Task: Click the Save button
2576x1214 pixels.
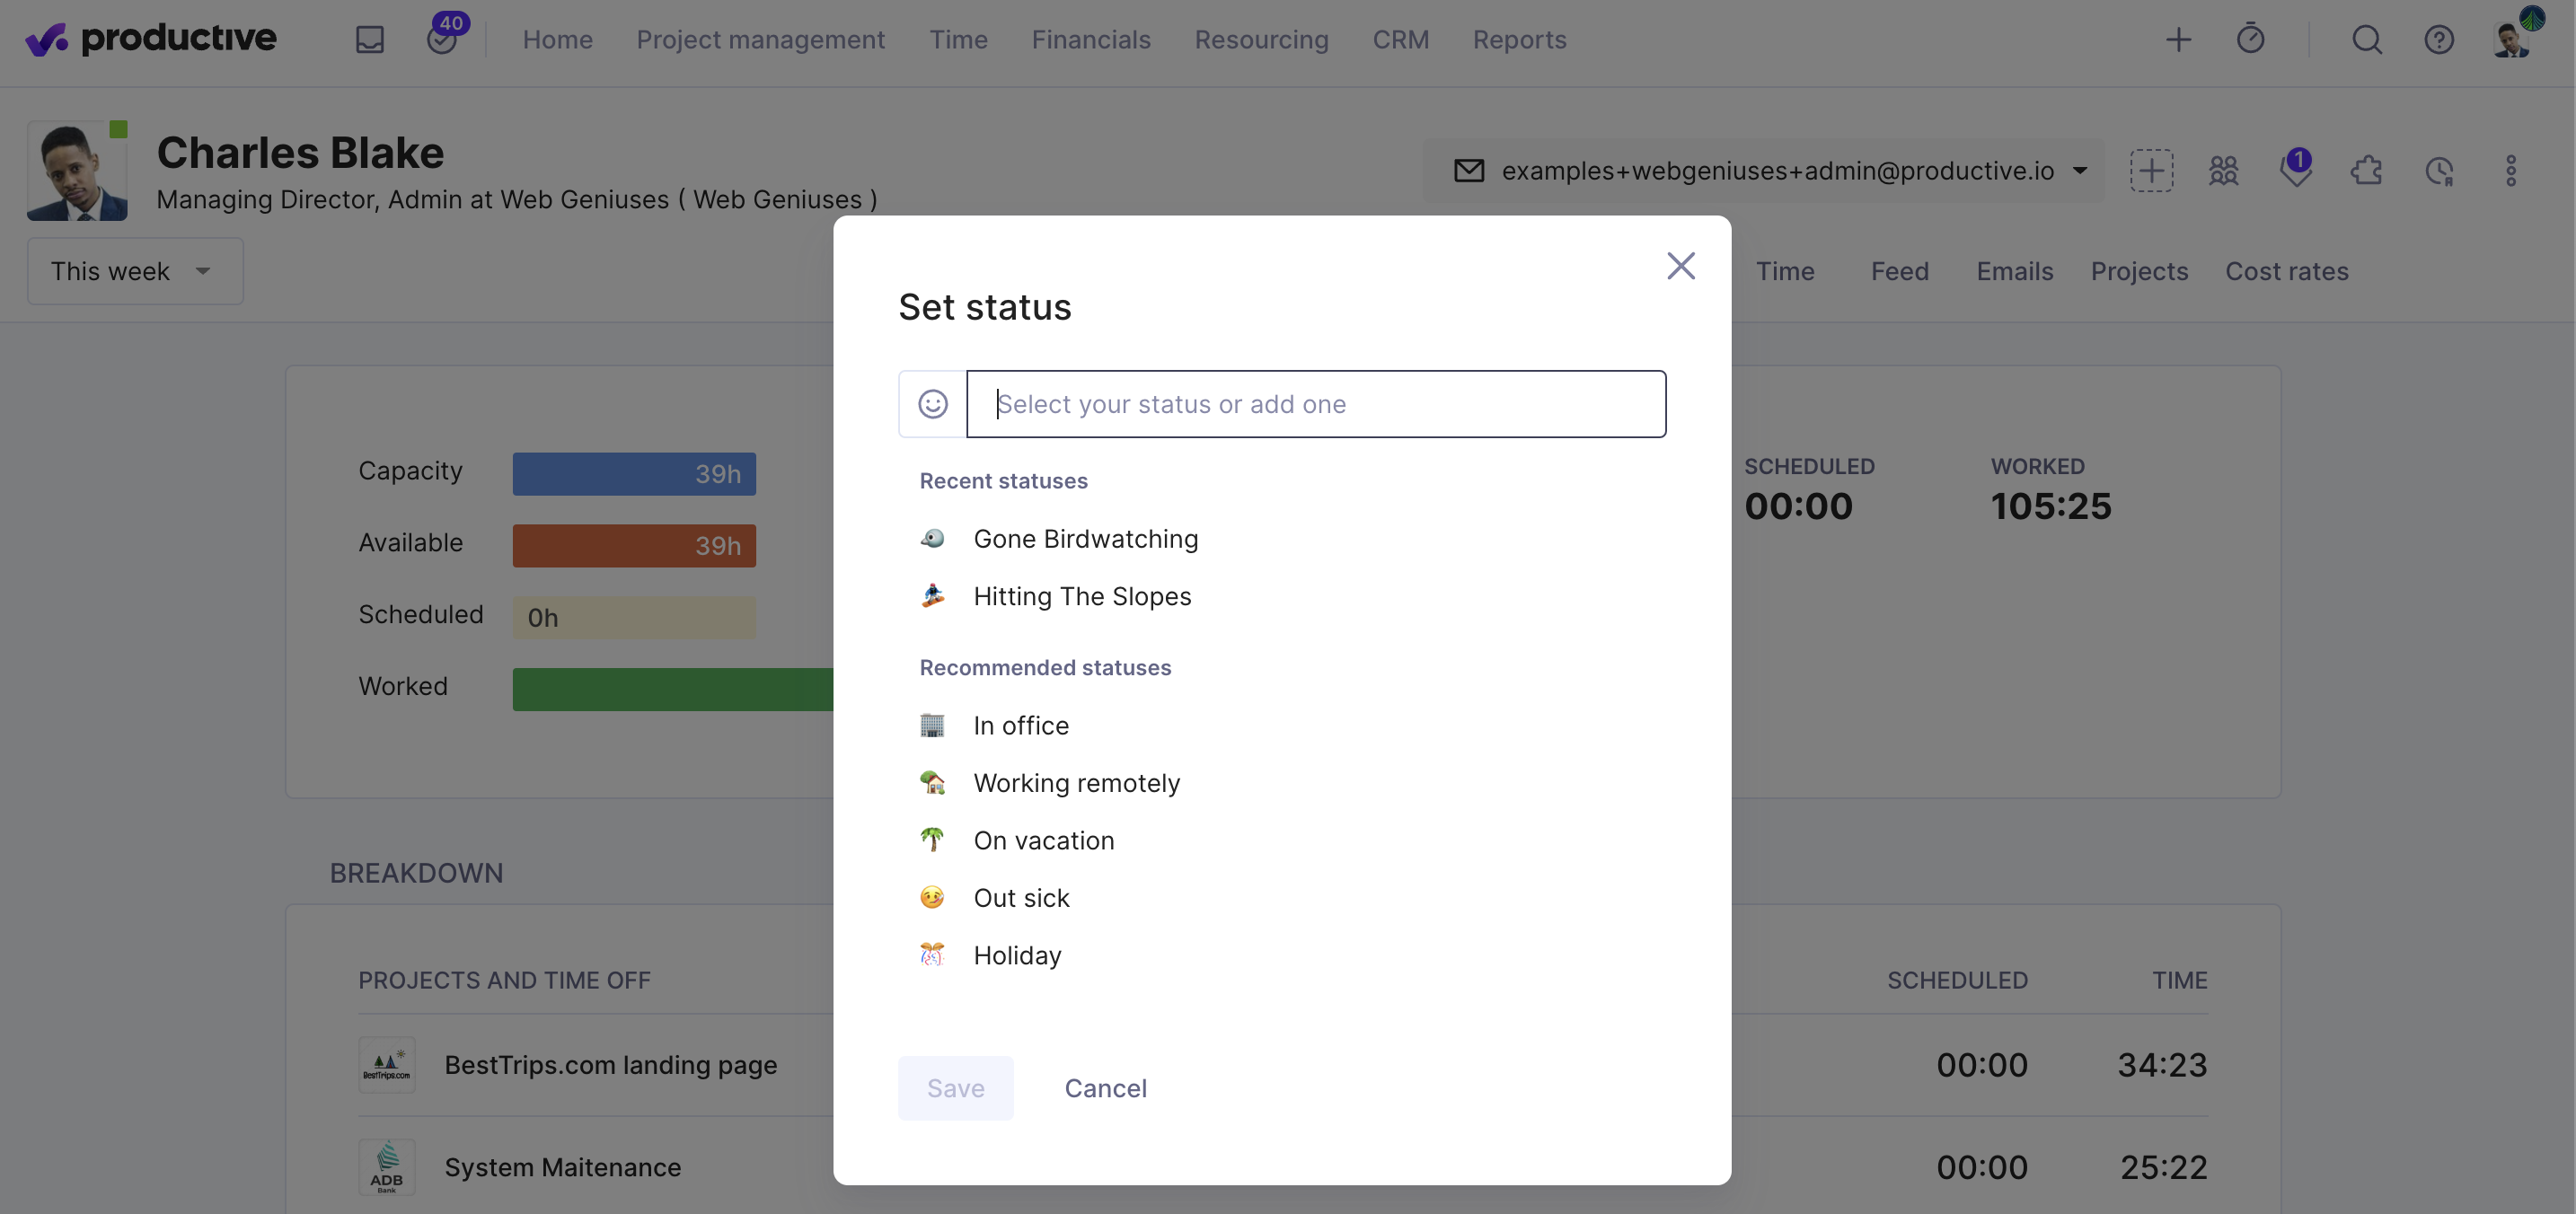Action: coord(955,1088)
